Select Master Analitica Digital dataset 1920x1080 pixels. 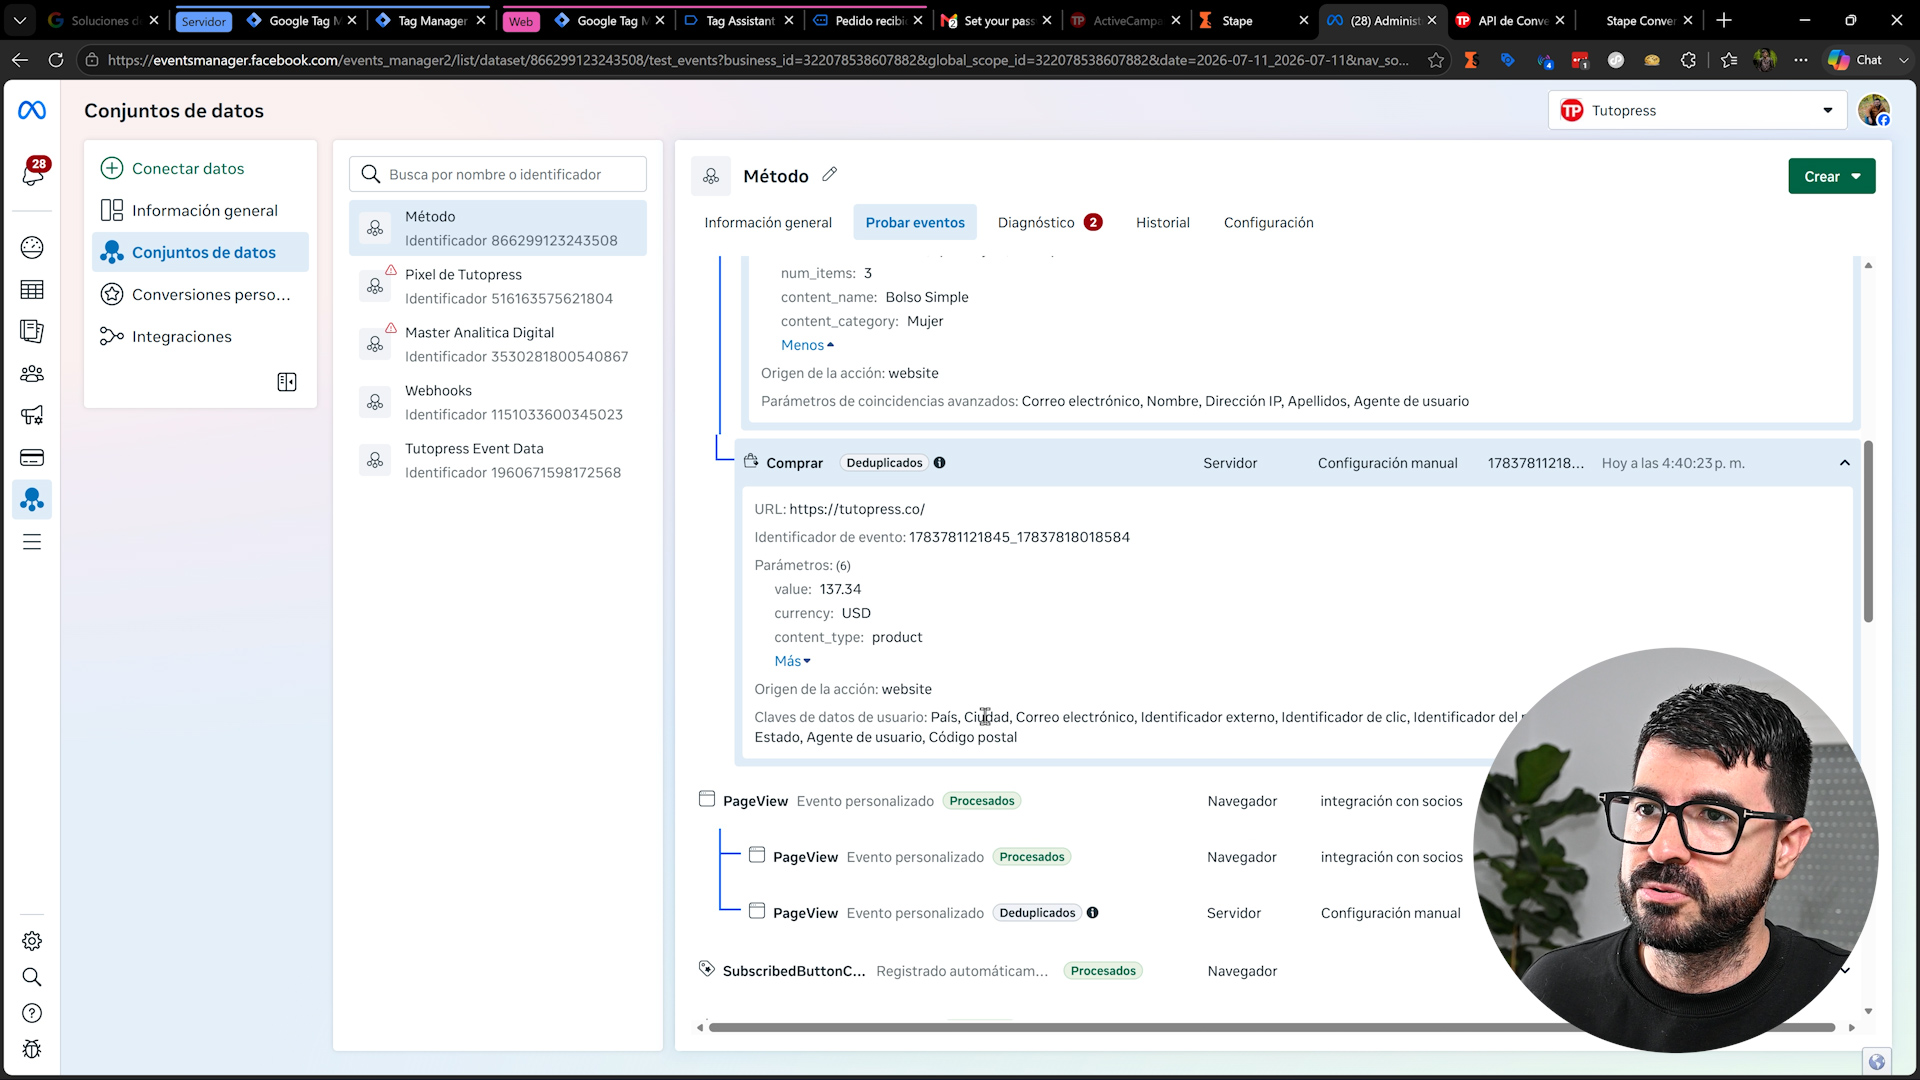[498, 344]
